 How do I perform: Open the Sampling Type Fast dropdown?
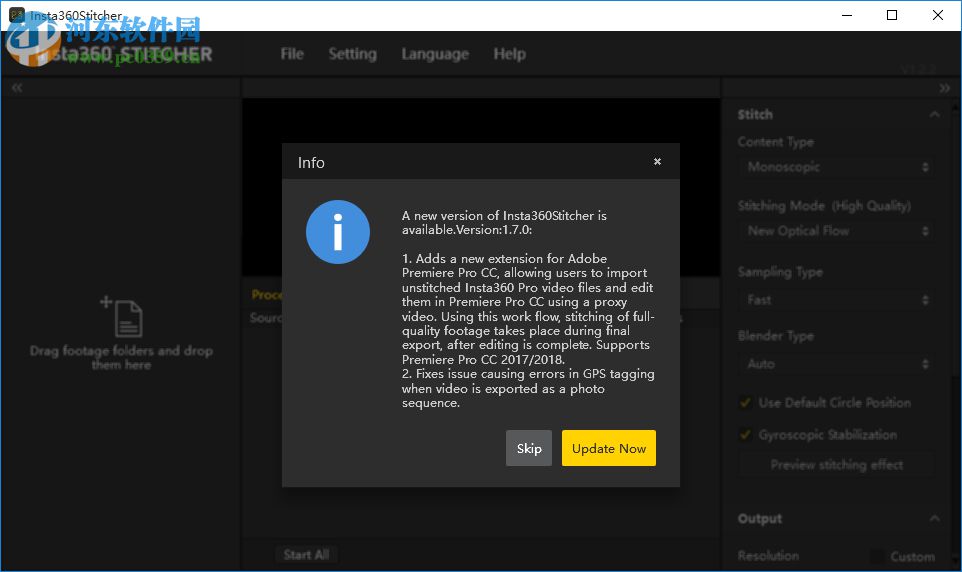836,300
